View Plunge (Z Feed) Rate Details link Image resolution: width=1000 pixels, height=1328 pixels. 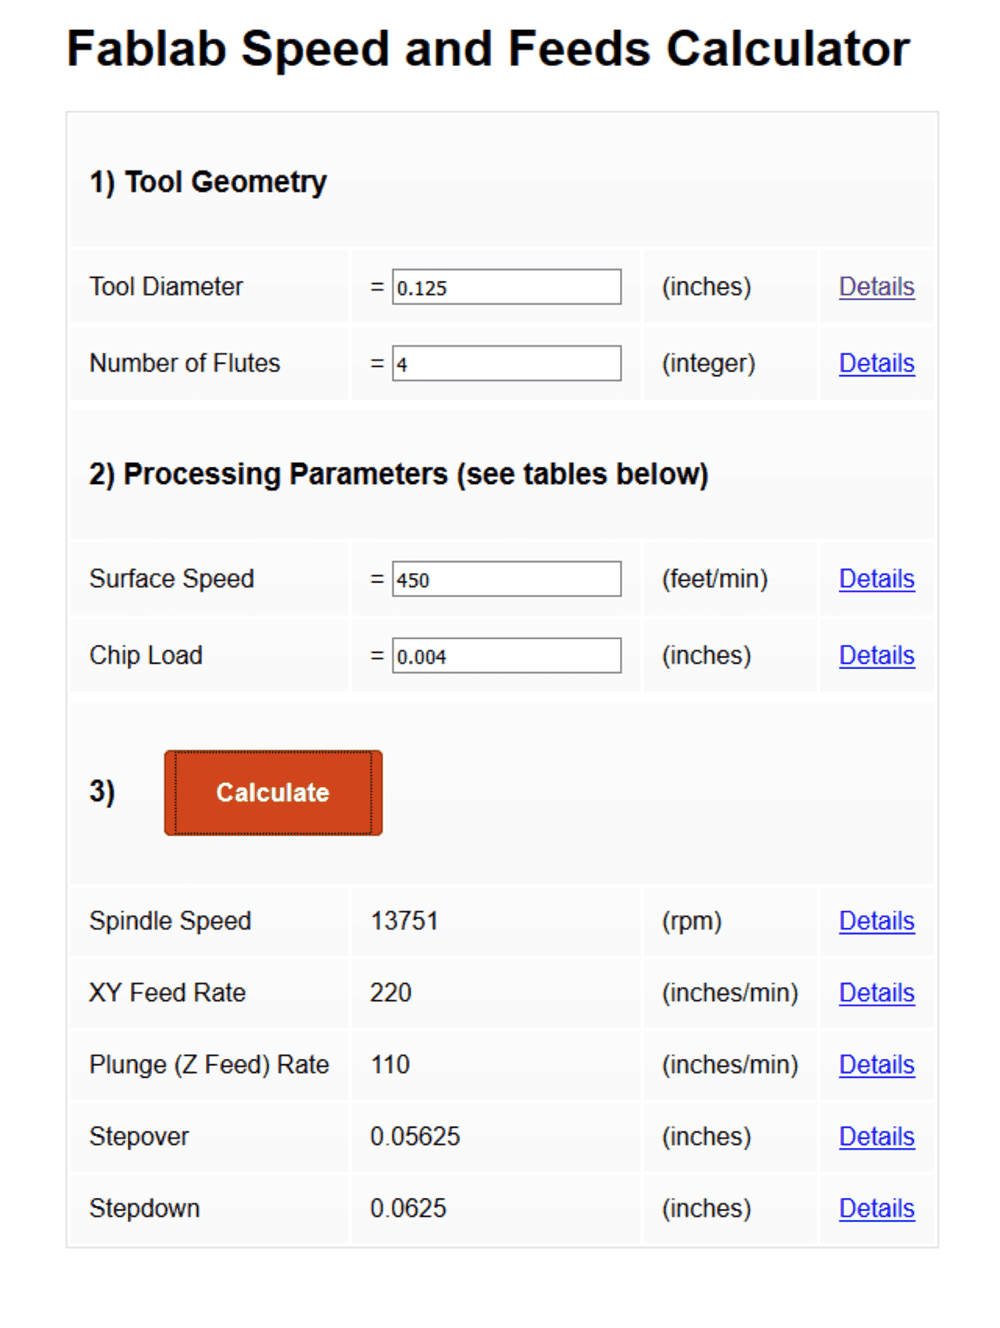[x=876, y=1065]
